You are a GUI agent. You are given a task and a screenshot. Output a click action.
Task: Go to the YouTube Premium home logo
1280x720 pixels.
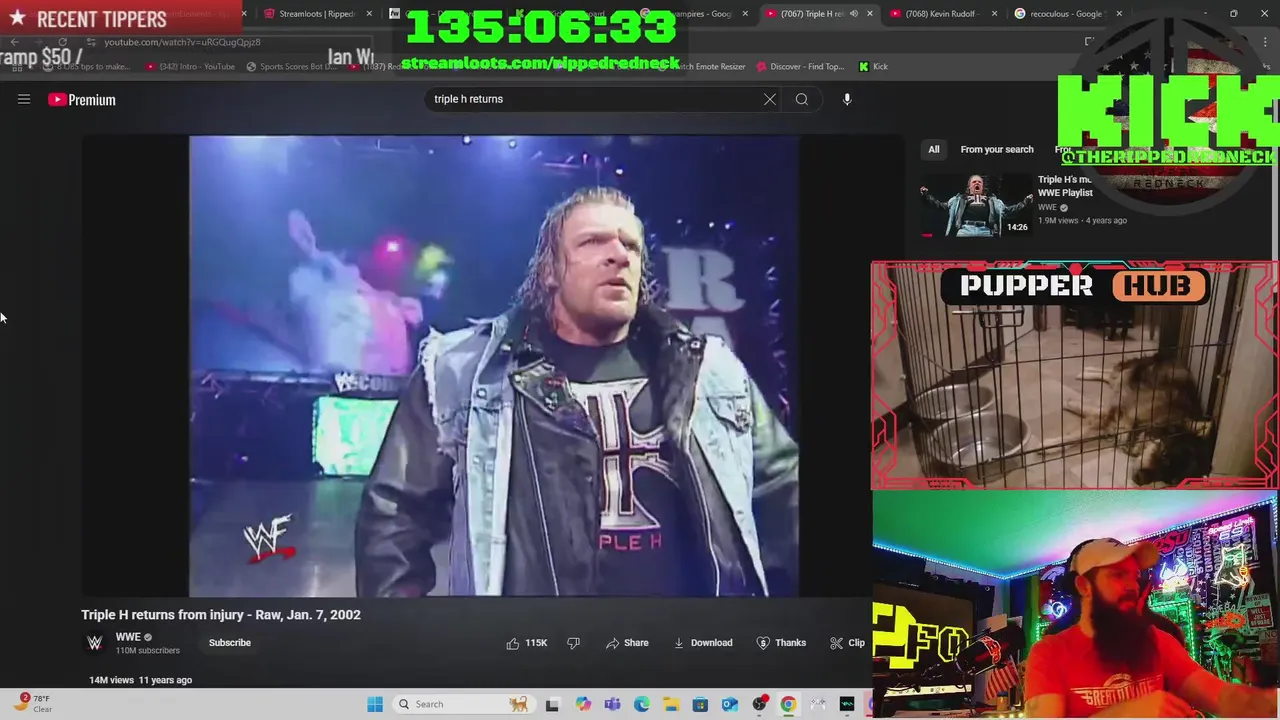pos(82,100)
